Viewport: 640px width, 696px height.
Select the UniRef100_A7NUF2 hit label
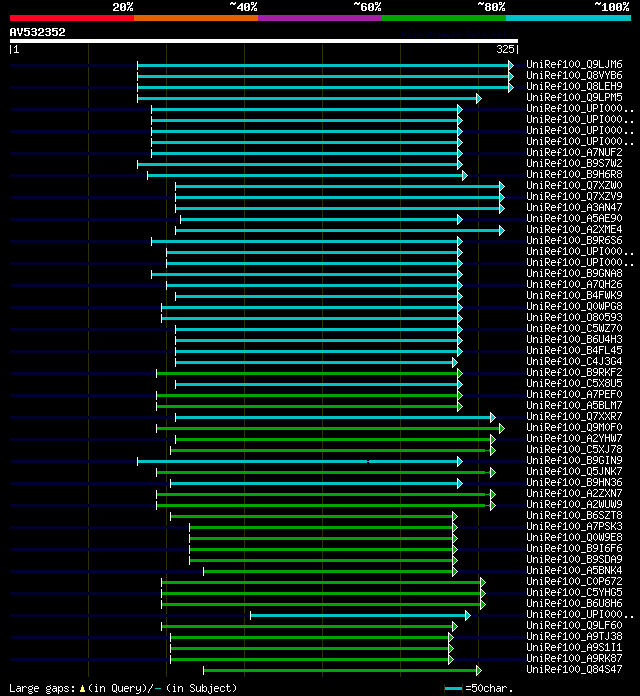pyautogui.click(x=574, y=152)
